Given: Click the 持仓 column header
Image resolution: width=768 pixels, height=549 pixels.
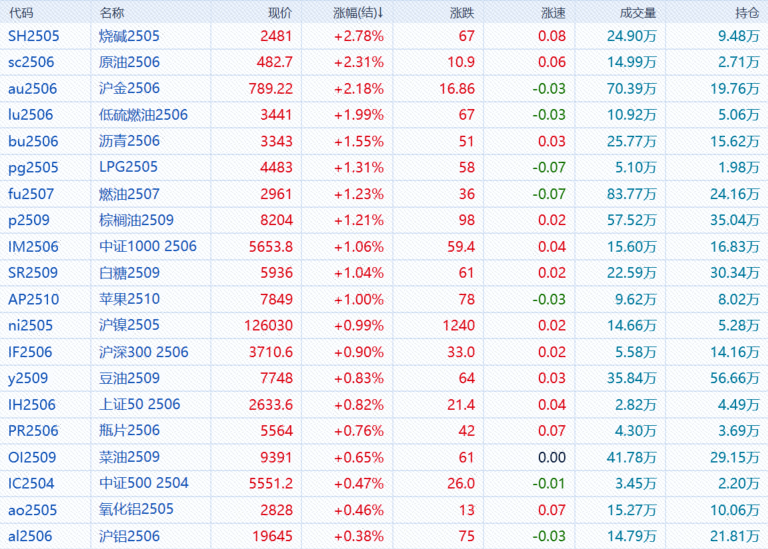Looking at the screenshot, I should 746,13.
